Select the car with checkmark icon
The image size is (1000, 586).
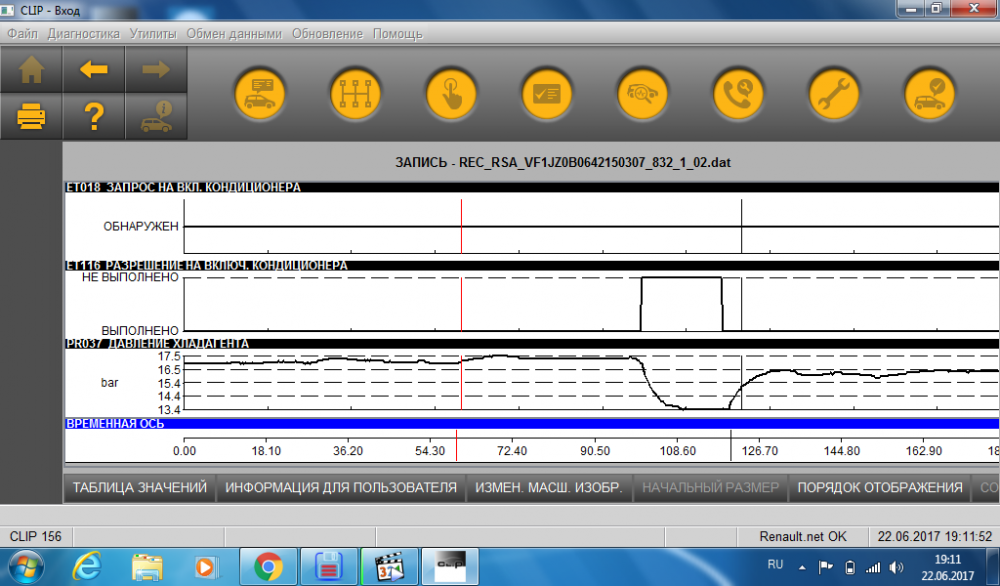click(930, 94)
